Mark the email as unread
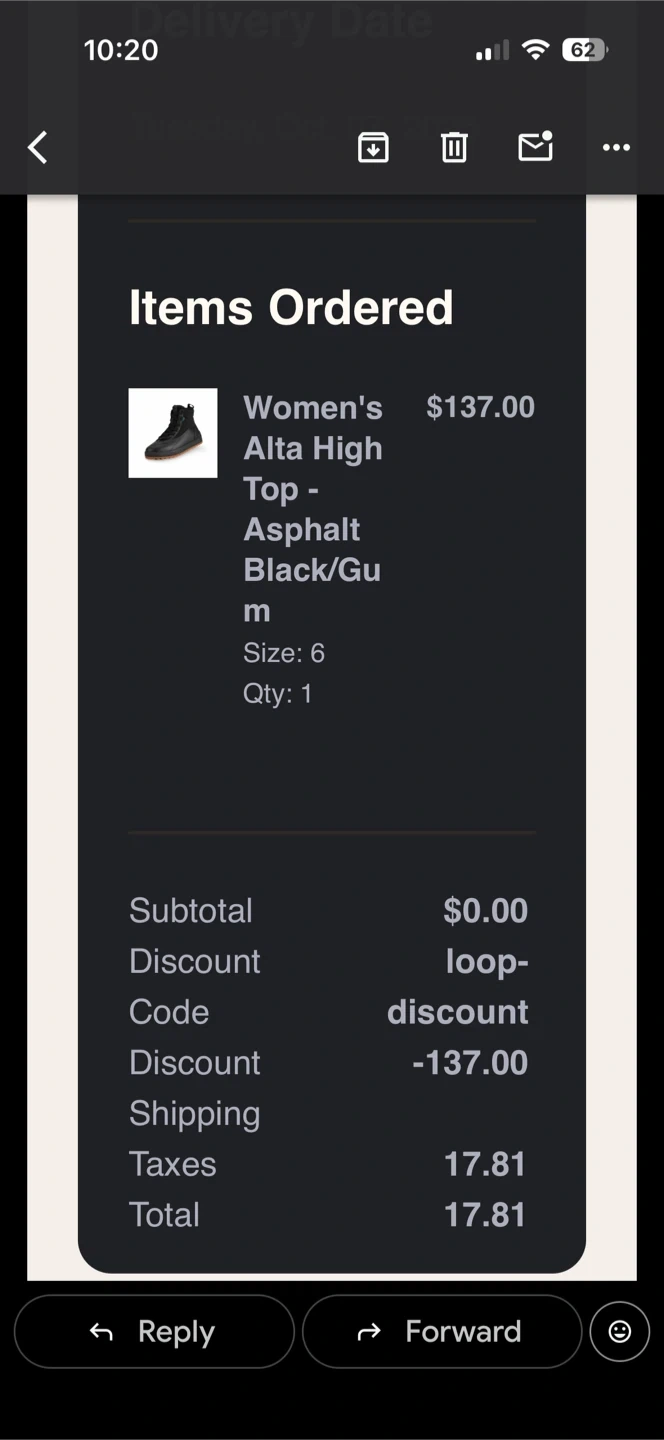Screen dimensions: 664x1440 click(536, 147)
